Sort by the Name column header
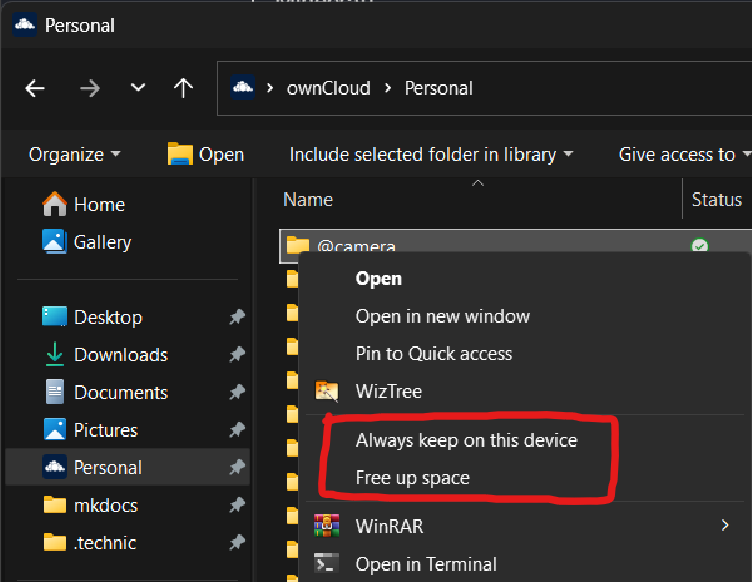This screenshot has width=752, height=582. [x=308, y=200]
